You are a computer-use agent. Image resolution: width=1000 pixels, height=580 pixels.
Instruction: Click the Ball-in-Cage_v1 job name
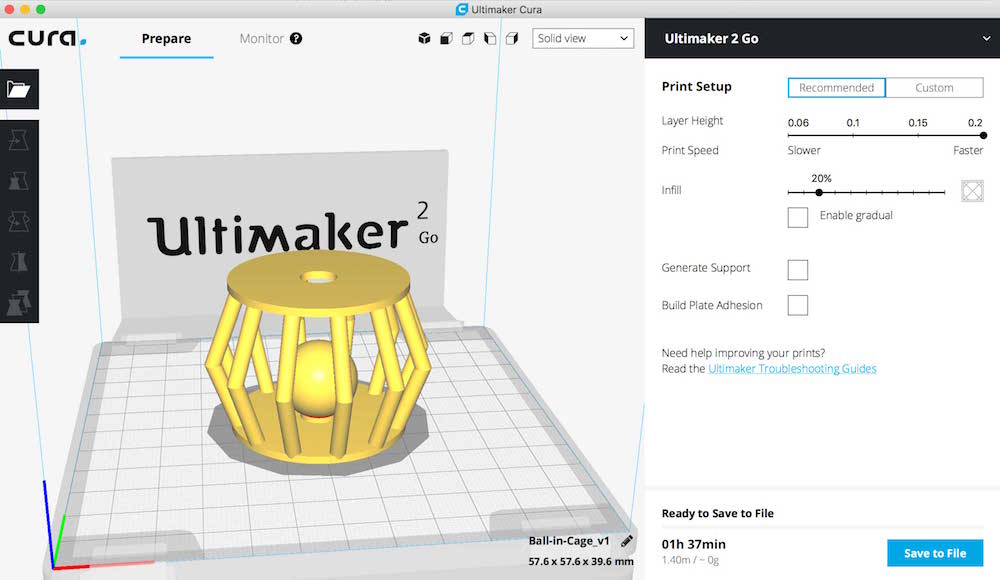(569, 541)
